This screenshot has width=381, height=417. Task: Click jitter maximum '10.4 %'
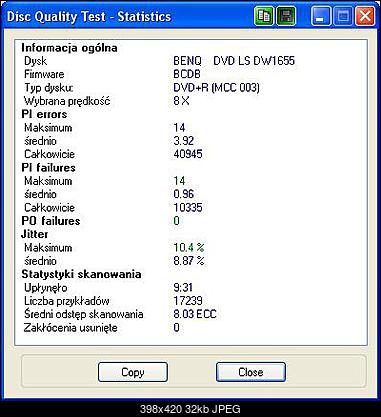click(189, 248)
